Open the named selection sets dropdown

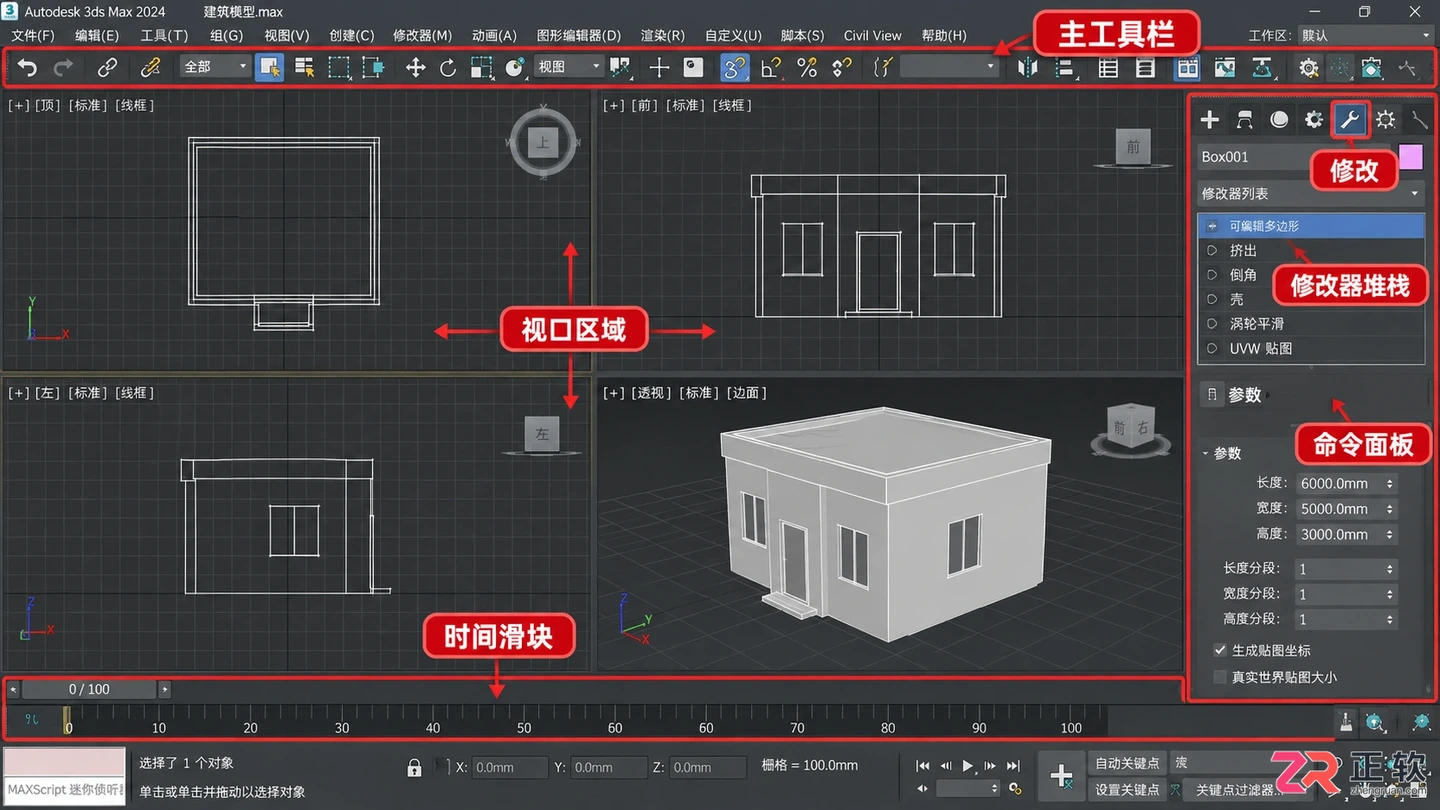(949, 67)
